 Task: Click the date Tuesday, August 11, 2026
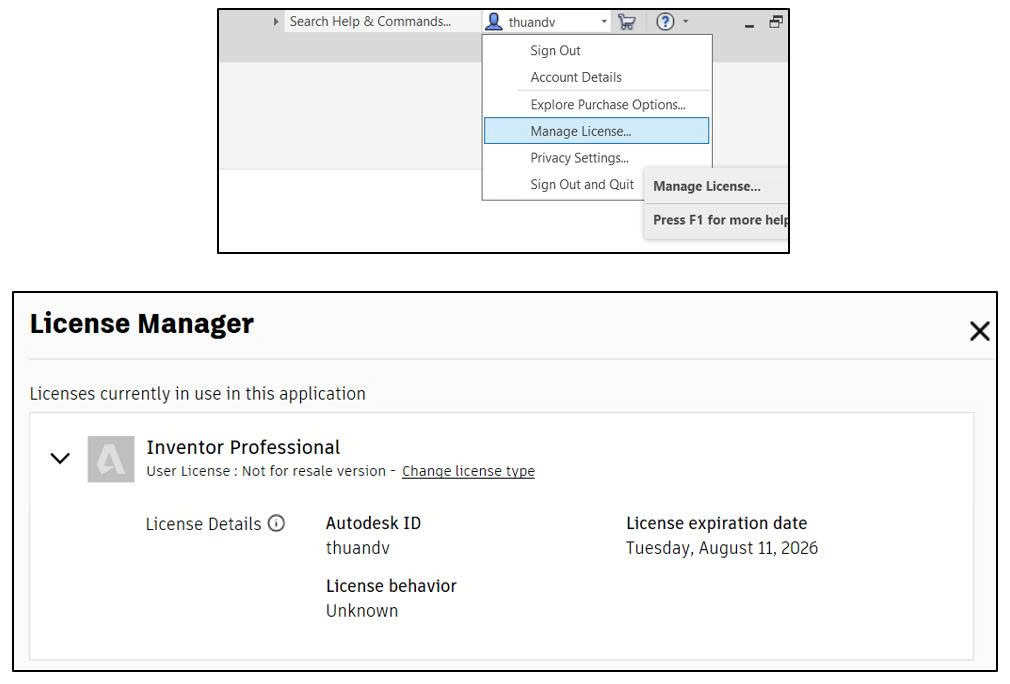point(722,547)
